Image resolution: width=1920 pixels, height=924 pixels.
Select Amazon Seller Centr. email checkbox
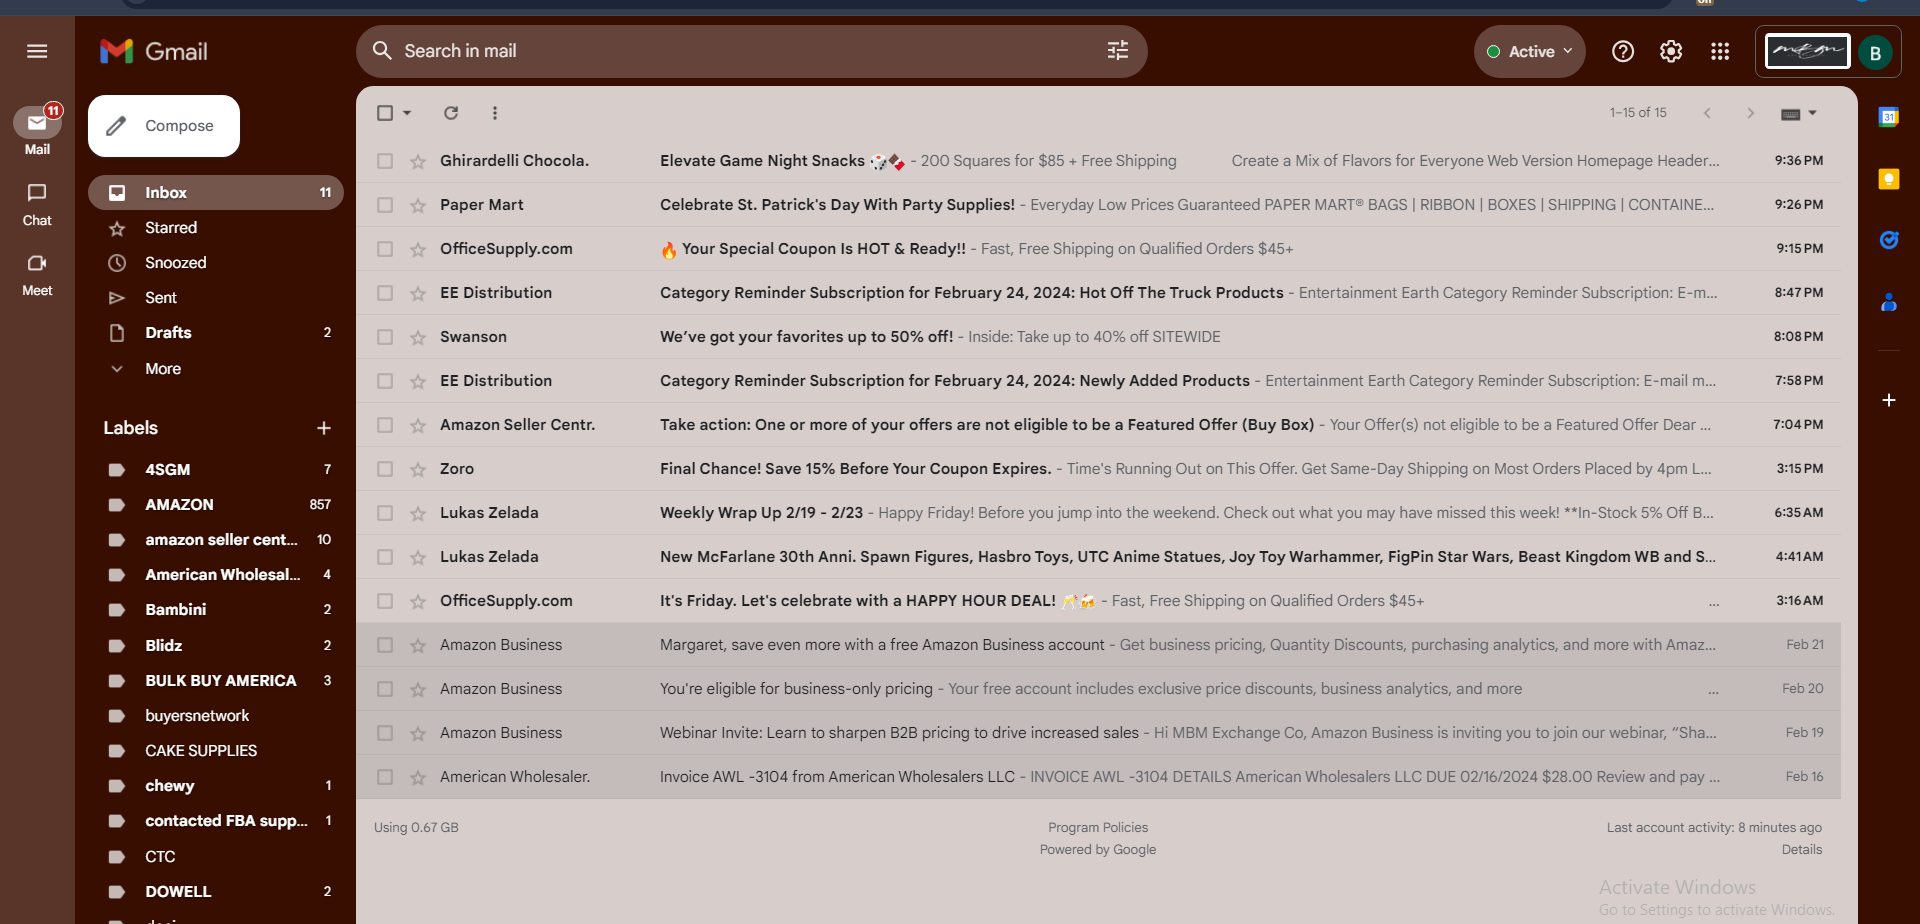pos(385,425)
